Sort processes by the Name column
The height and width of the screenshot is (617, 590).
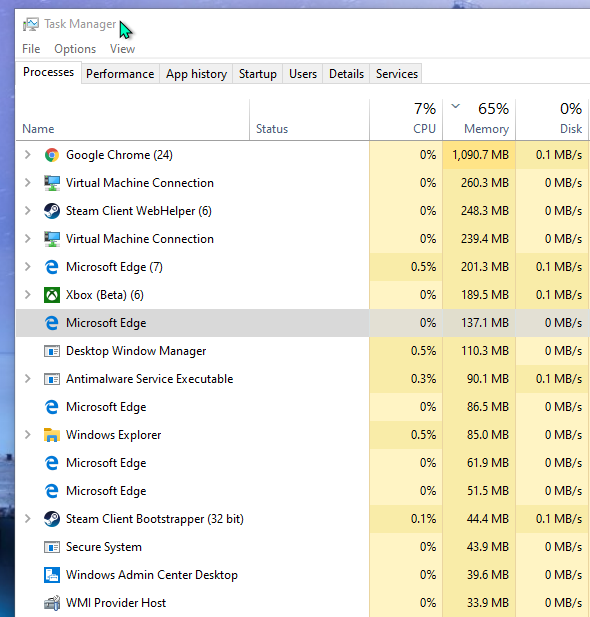click(x=133, y=120)
